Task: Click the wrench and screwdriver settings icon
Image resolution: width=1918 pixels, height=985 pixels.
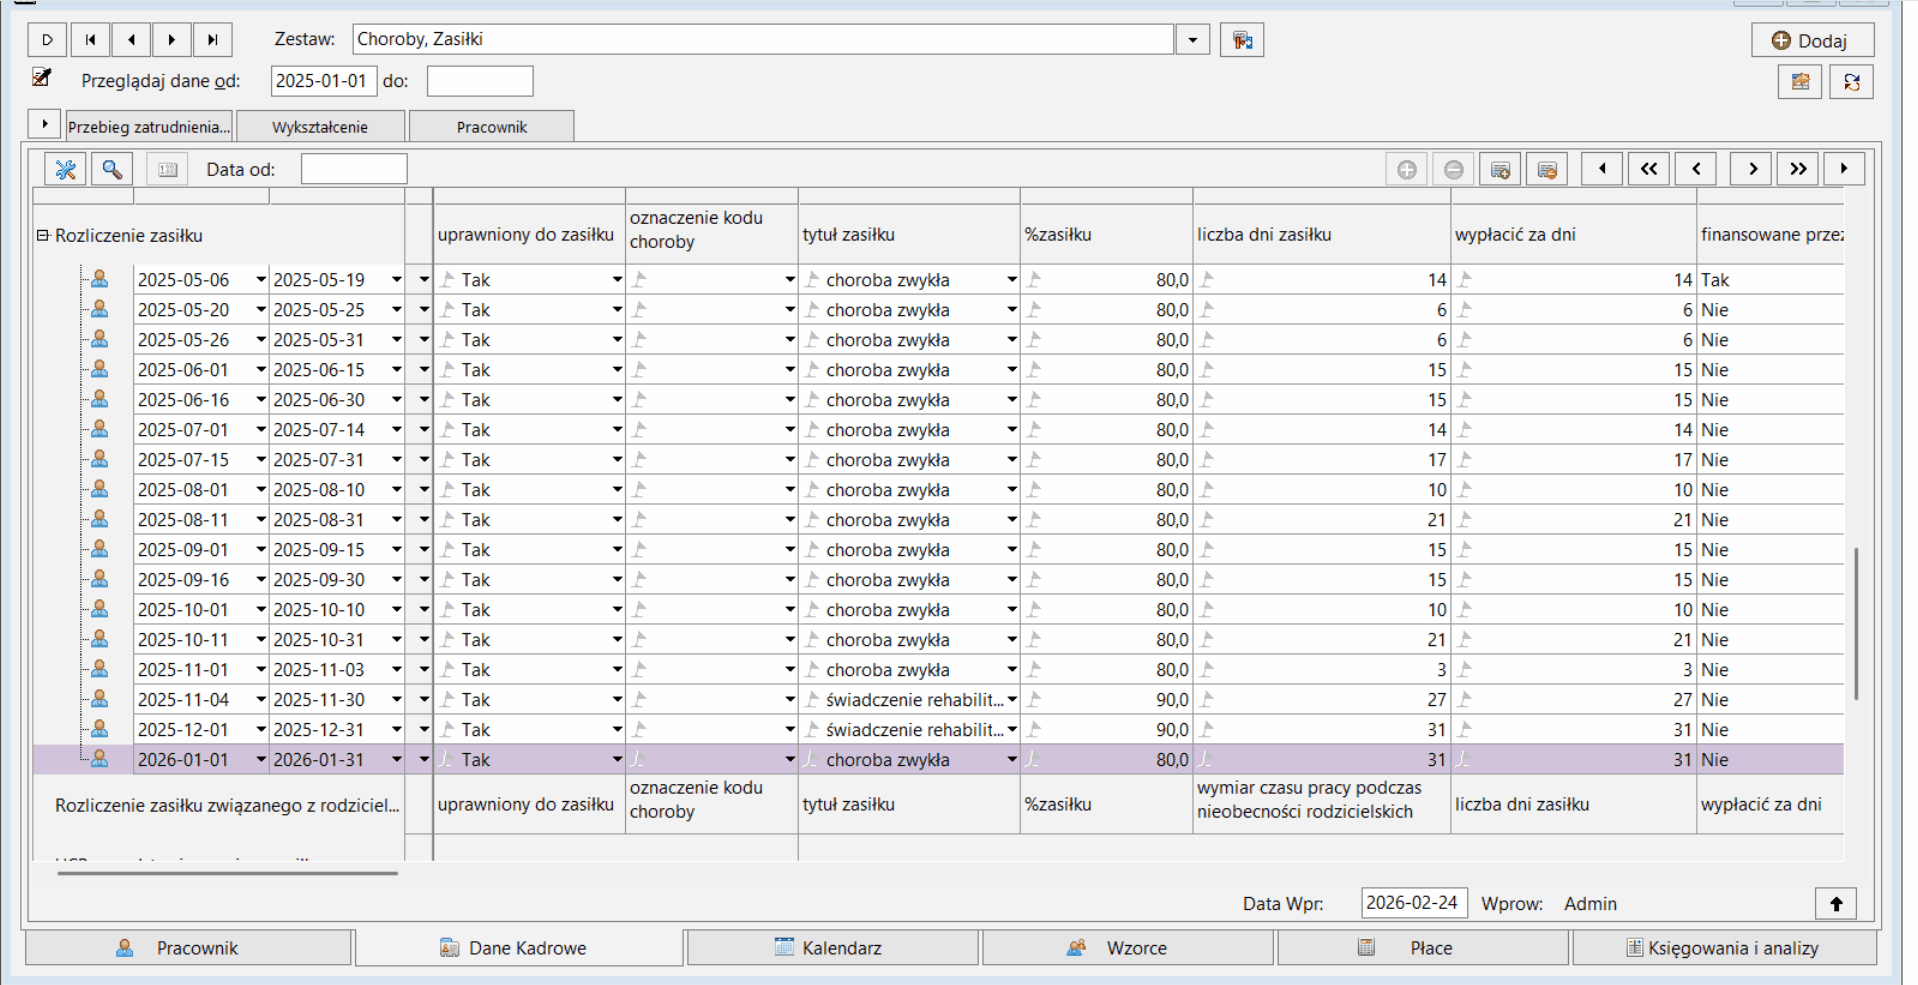Action: 66,169
